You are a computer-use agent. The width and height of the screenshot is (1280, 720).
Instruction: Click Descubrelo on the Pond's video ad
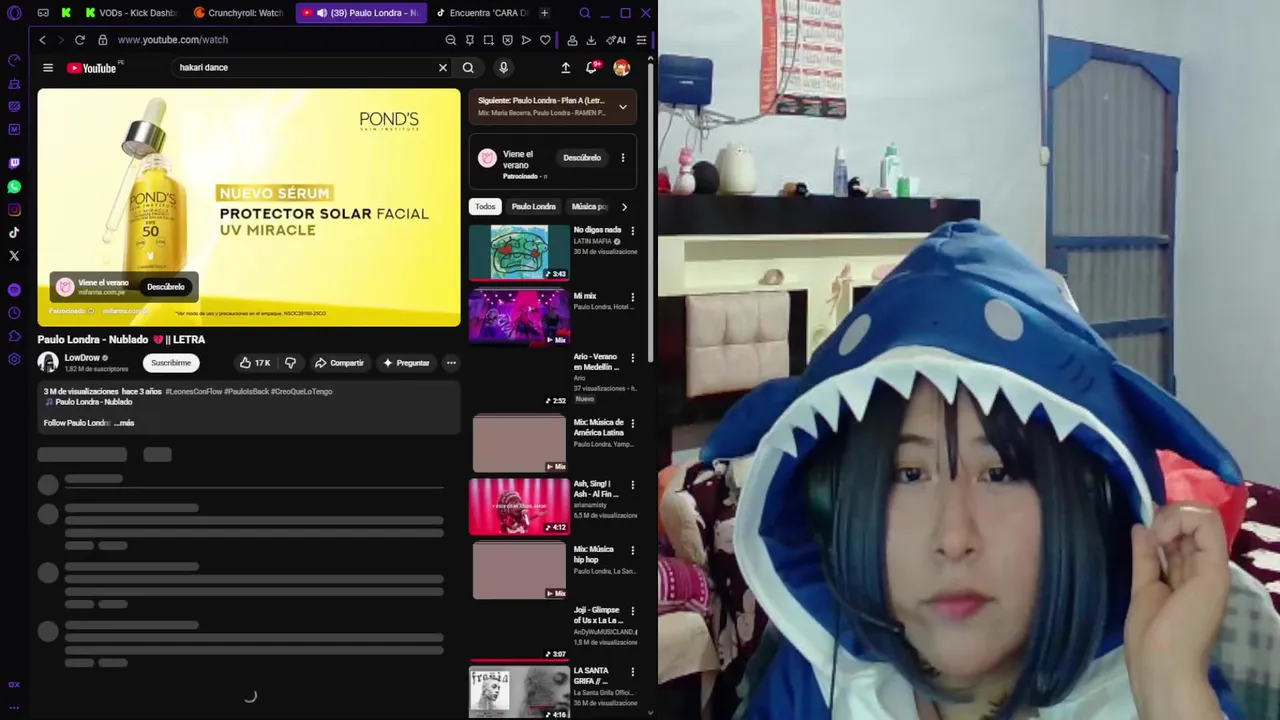pos(166,287)
